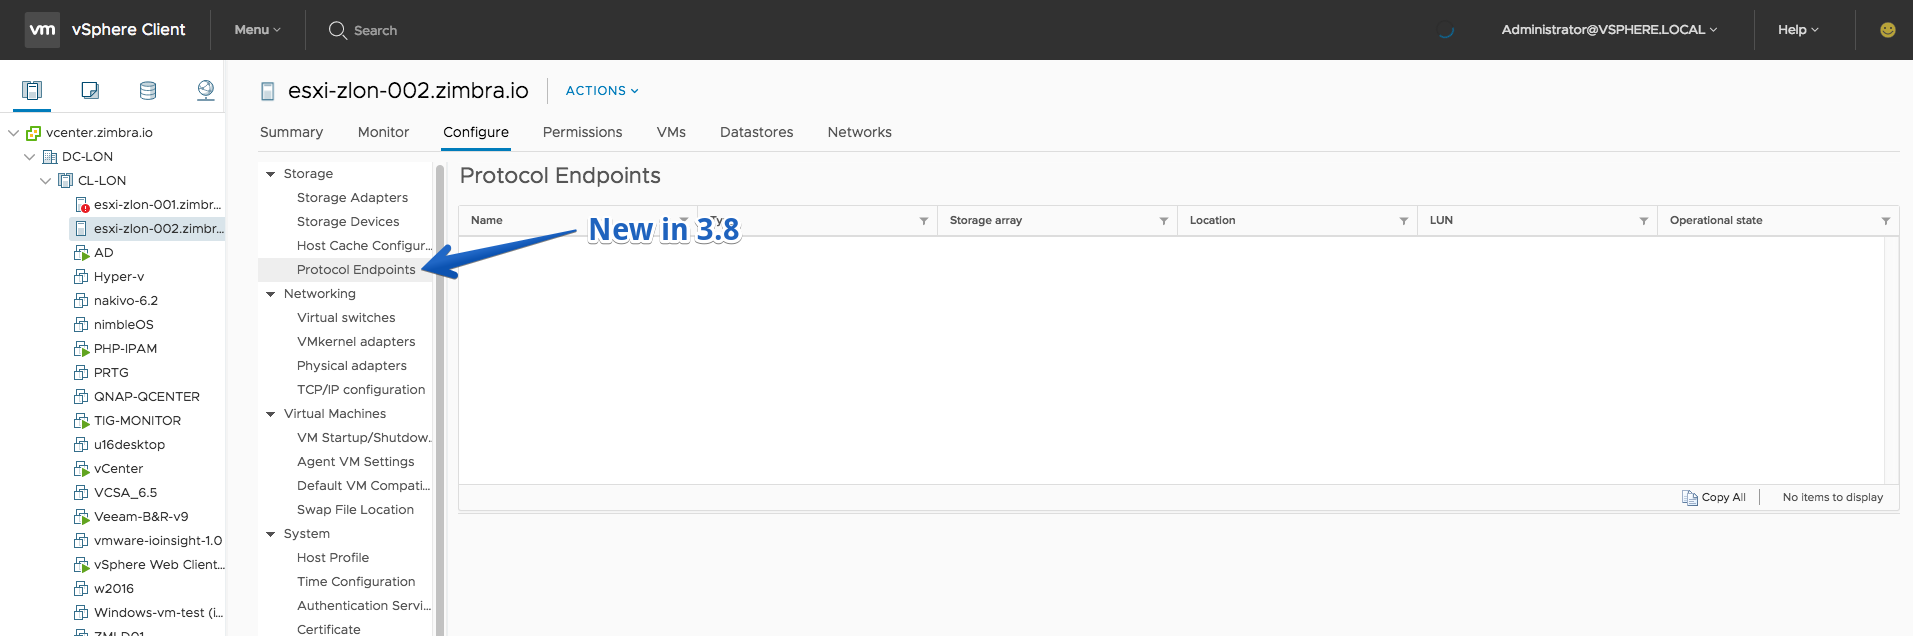Switch to the Datastores tab

pyautogui.click(x=756, y=132)
